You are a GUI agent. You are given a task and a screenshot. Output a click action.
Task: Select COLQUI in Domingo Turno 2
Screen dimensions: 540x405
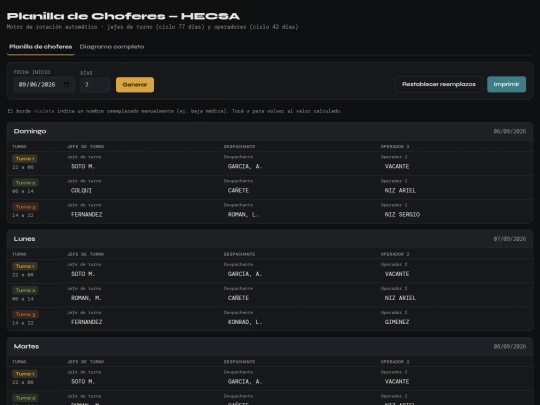click(81, 191)
